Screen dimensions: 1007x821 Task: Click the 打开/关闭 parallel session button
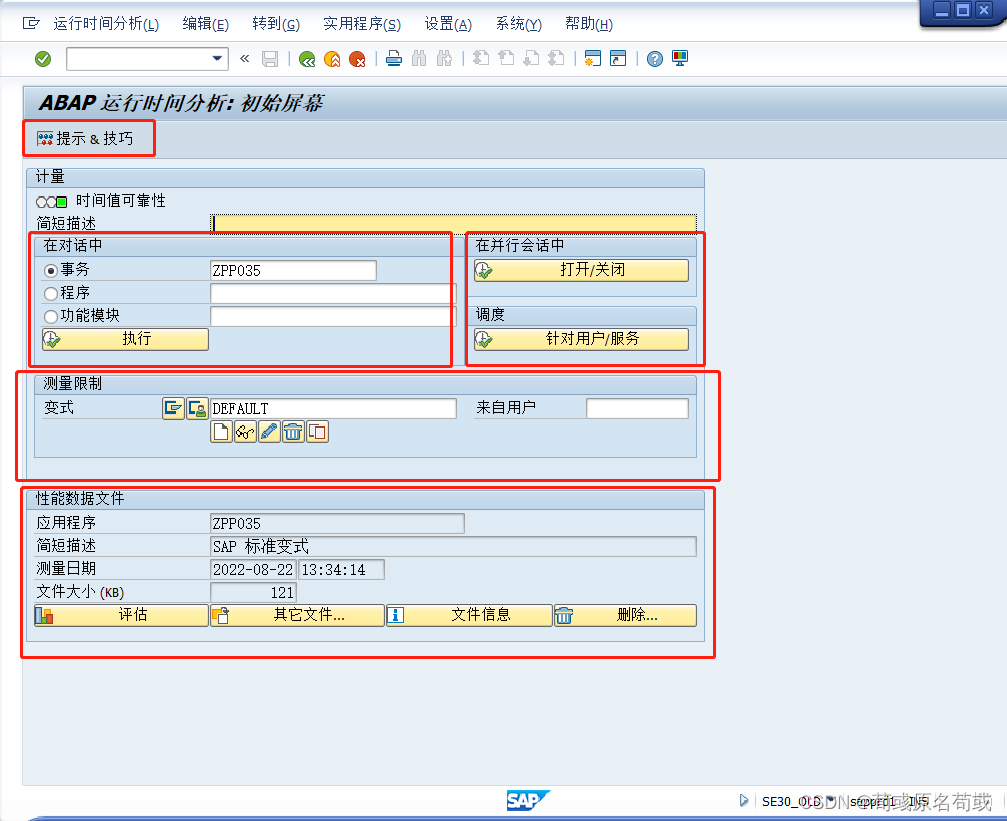(581, 270)
